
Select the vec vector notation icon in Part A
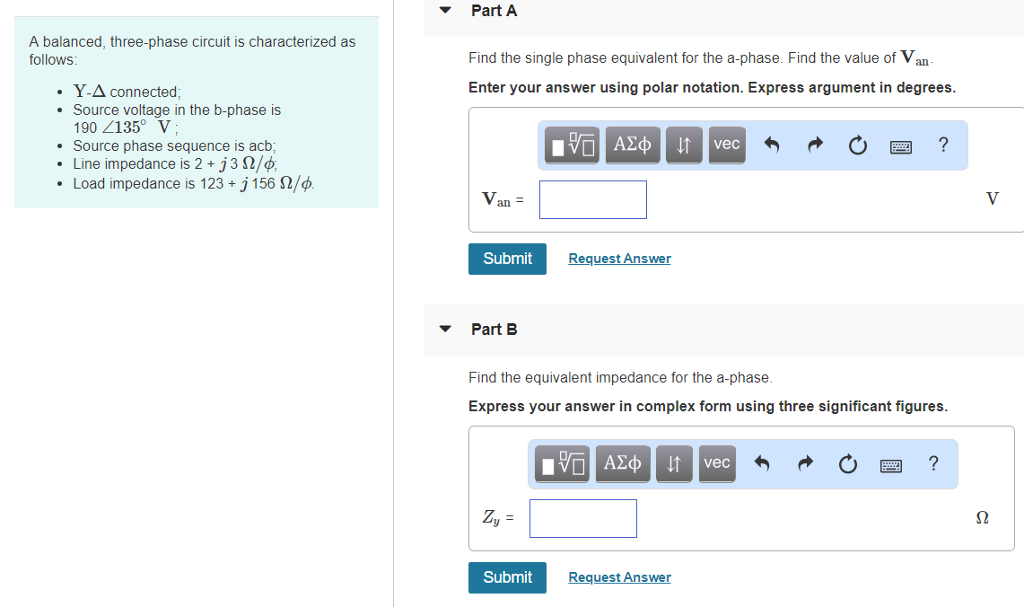(x=726, y=145)
